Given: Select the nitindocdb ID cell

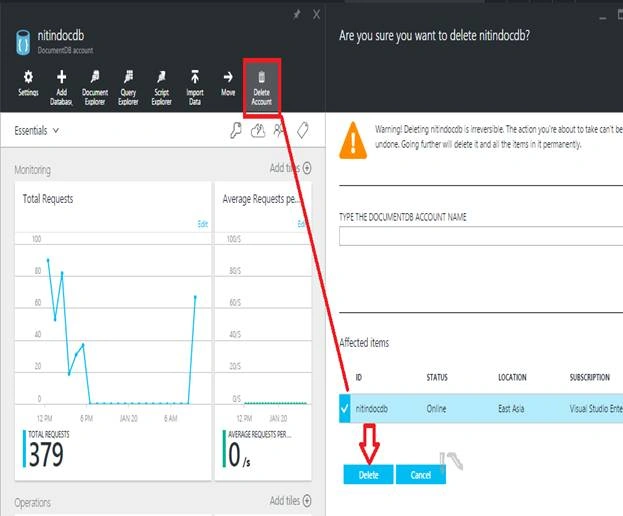Looking at the screenshot, I should pos(371,408).
